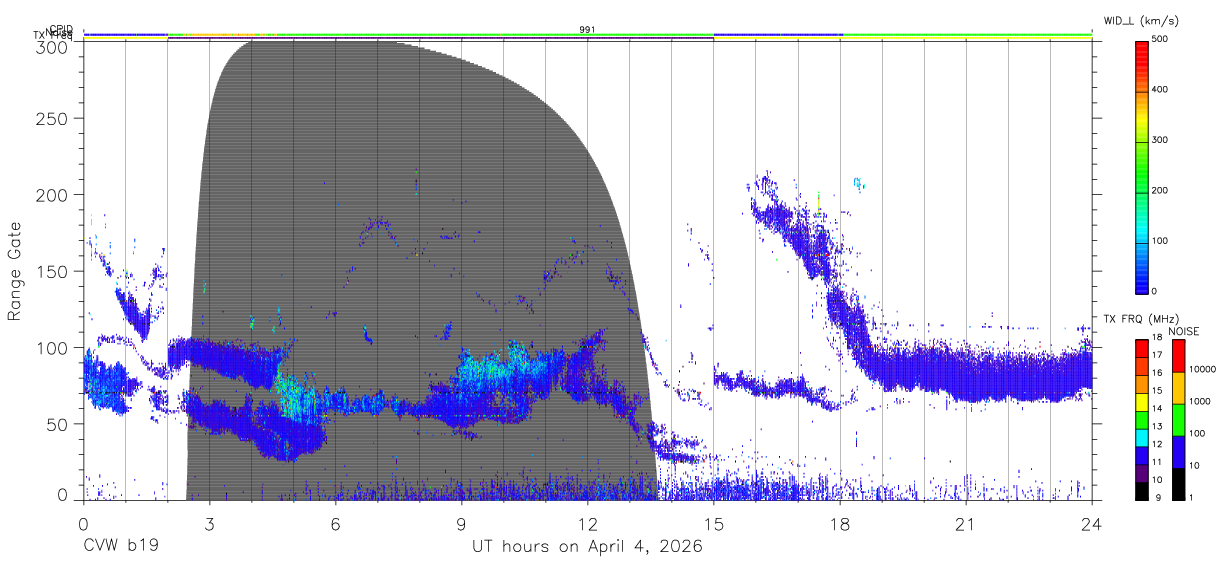Click the blue segment of the NOISE legend
This screenshot has width=1228, height=567.
pyautogui.click(x=1177, y=452)
